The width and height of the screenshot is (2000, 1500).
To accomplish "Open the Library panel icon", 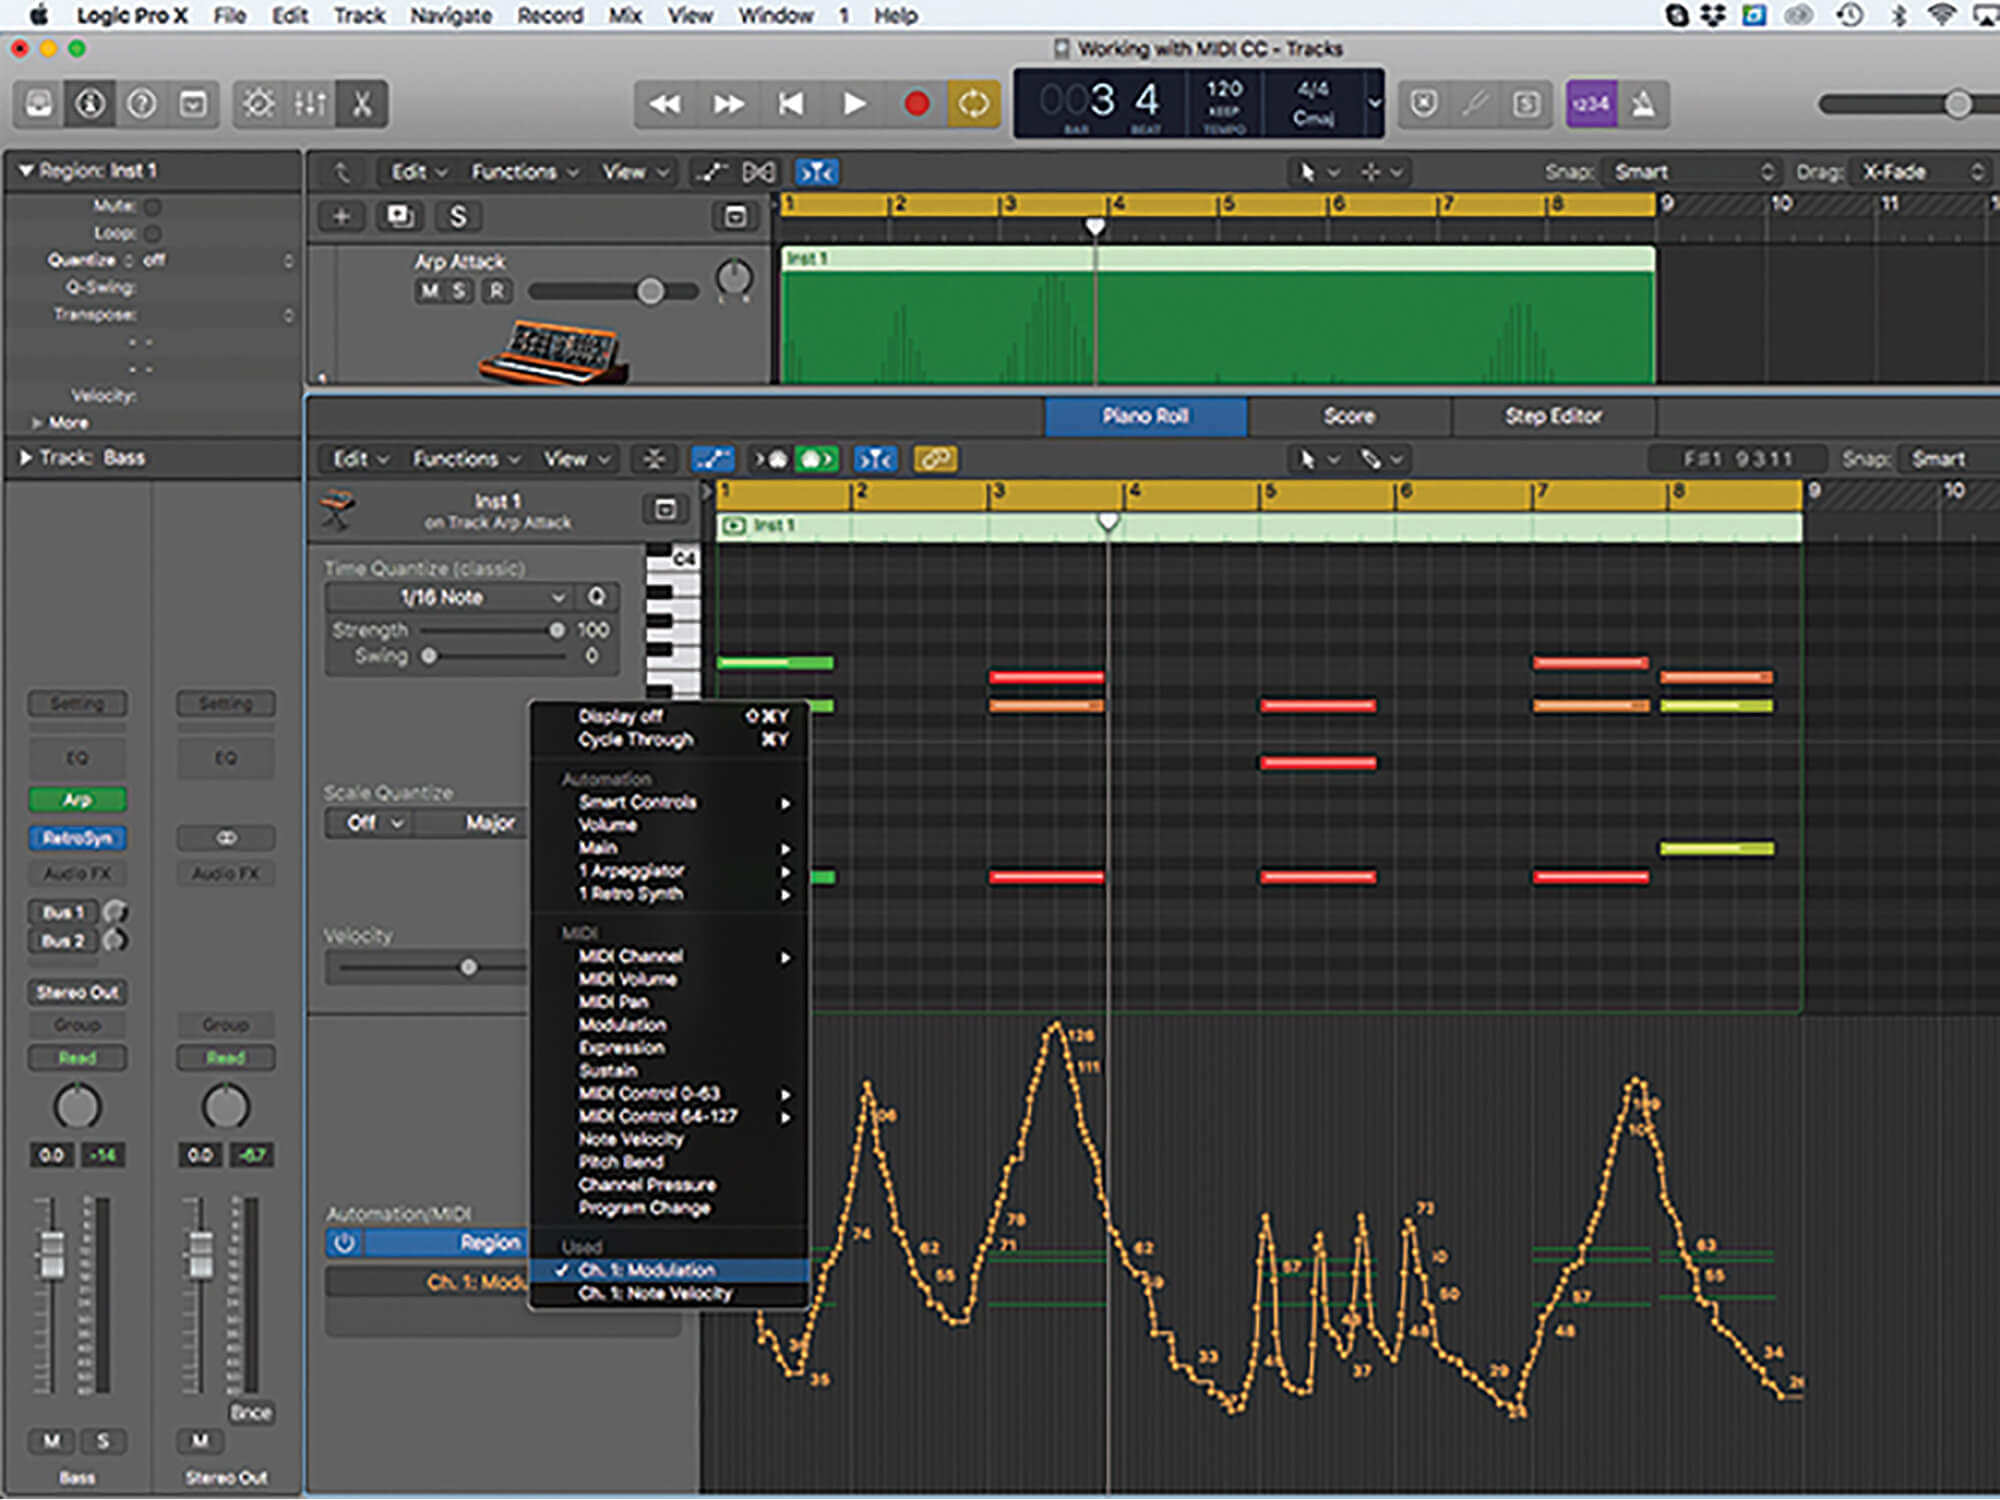I will click(36, 103).
